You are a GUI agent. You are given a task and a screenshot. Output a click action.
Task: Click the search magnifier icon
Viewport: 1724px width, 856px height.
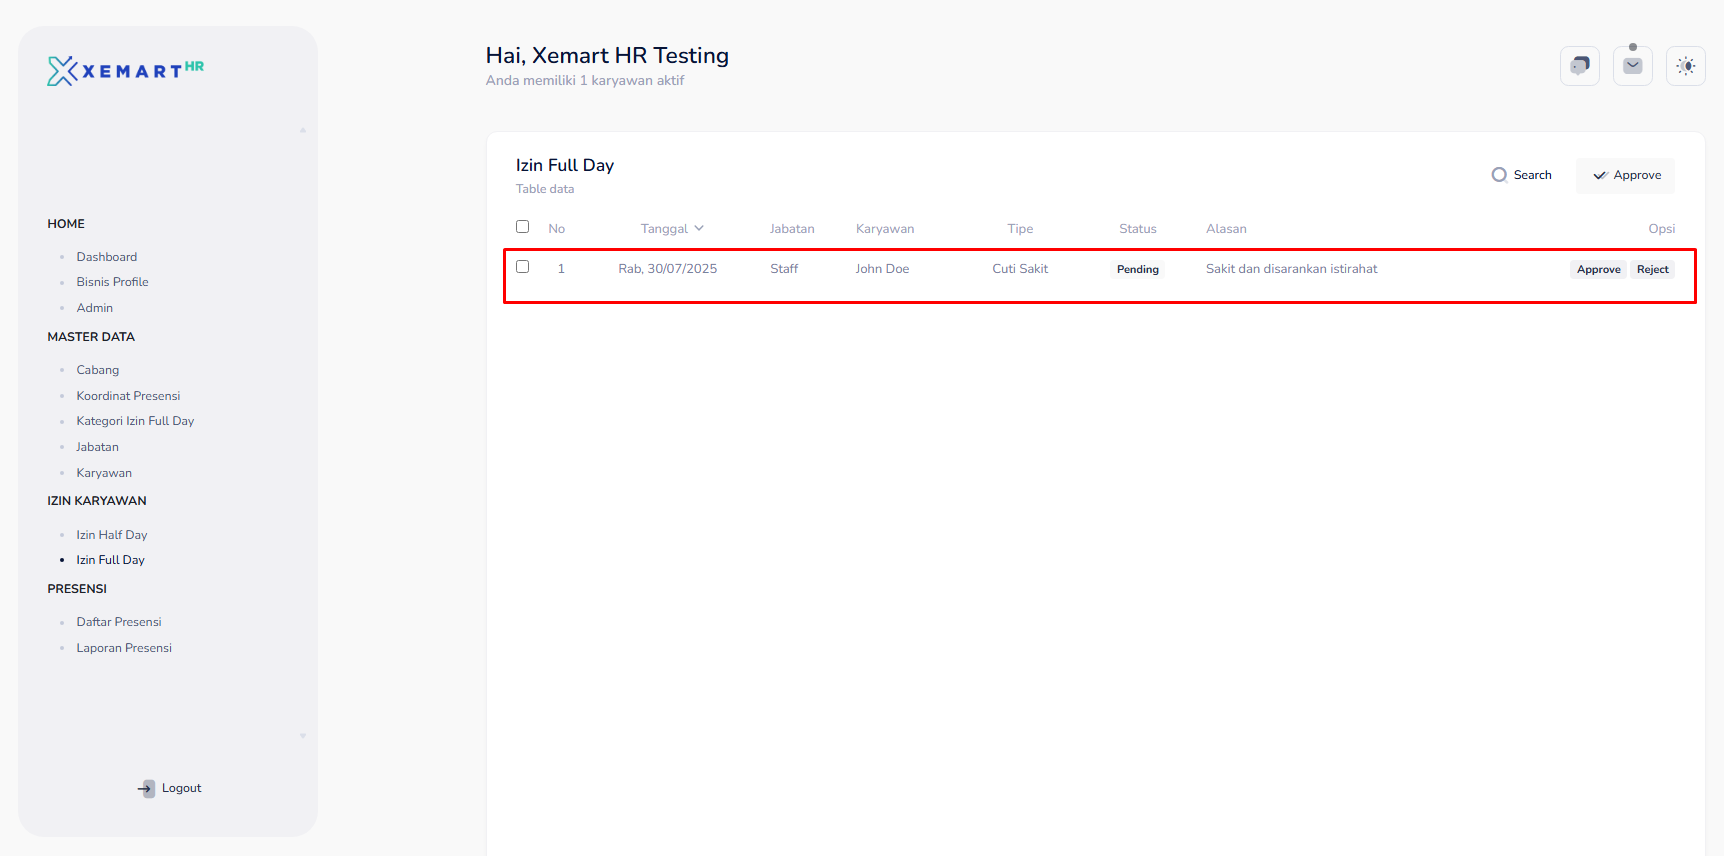click(x=1499, y=175)
